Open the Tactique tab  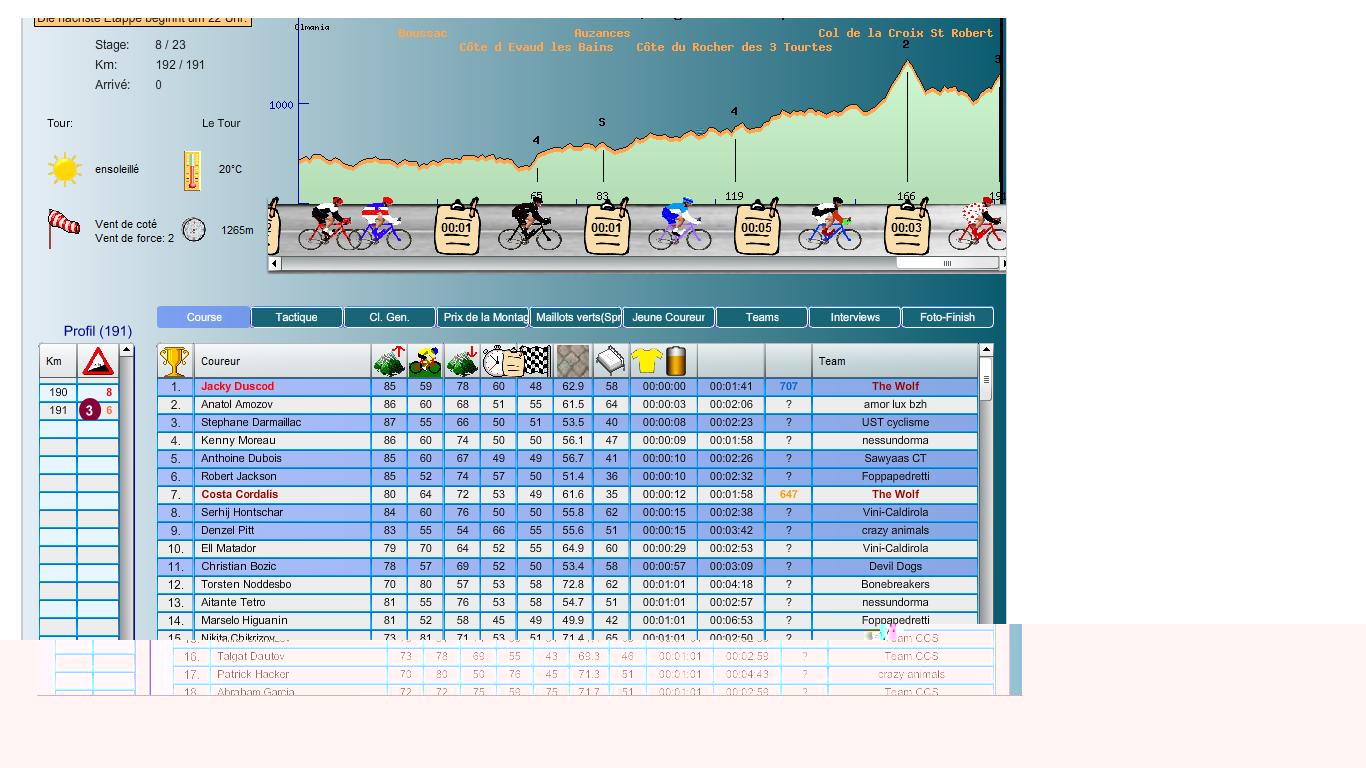[297, 317]
